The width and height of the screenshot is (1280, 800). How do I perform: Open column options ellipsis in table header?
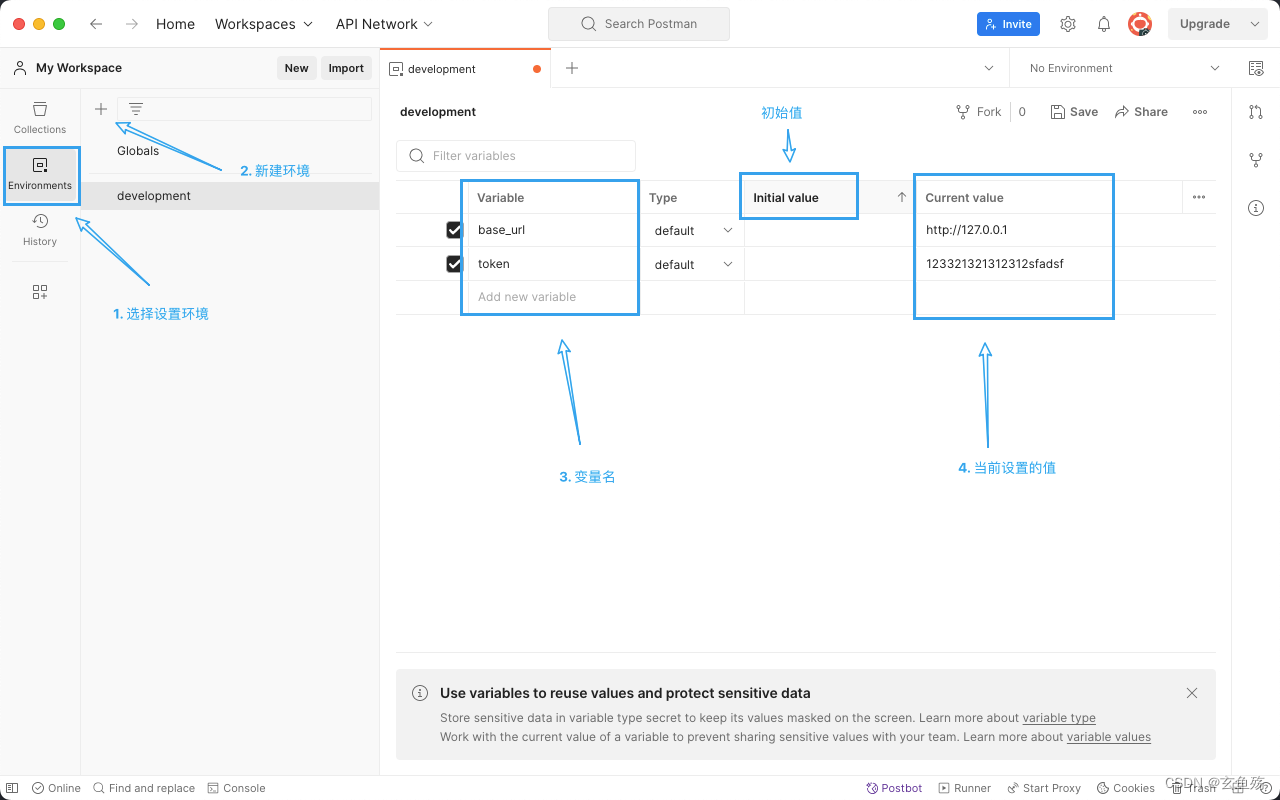[1199, 197]
